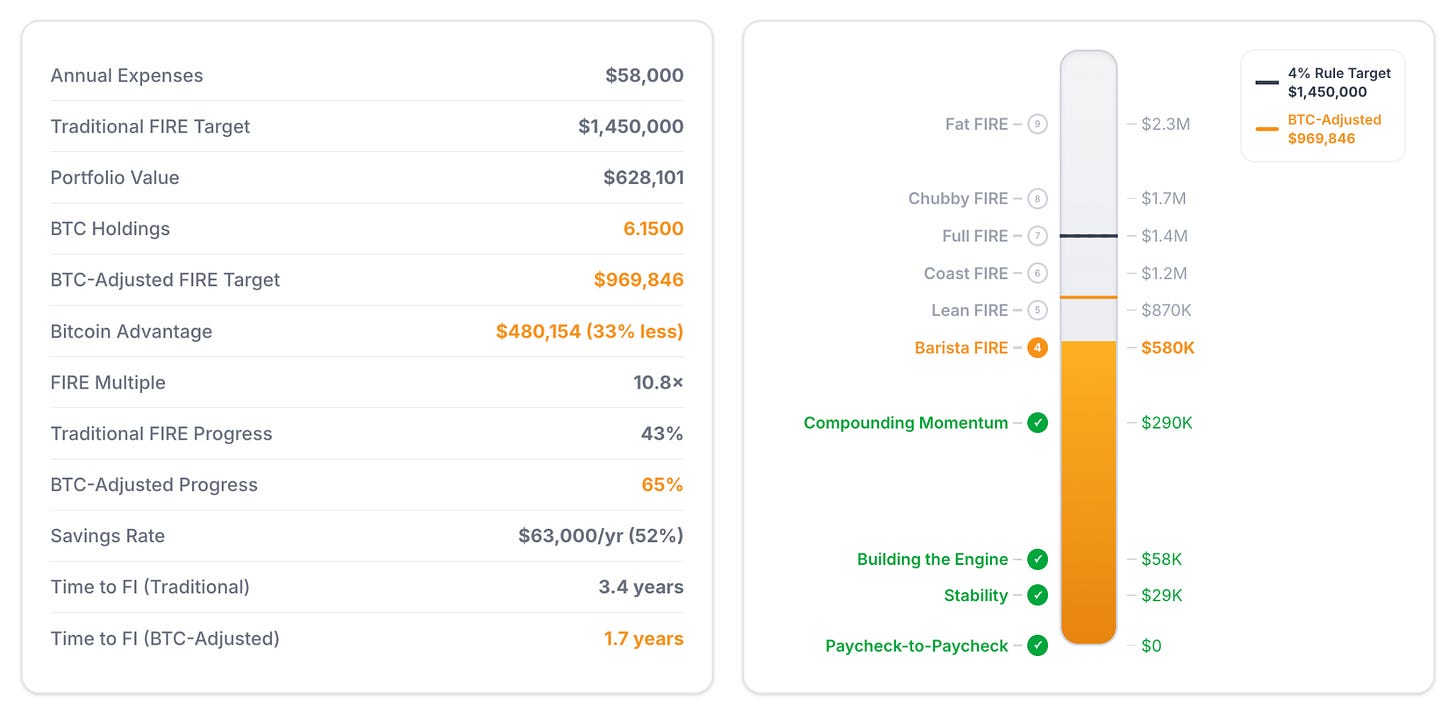The height and width of the screenshot is (717, 1456).
Task: Click the Time to FI BTC-Adjusted value
Action: 643,639
